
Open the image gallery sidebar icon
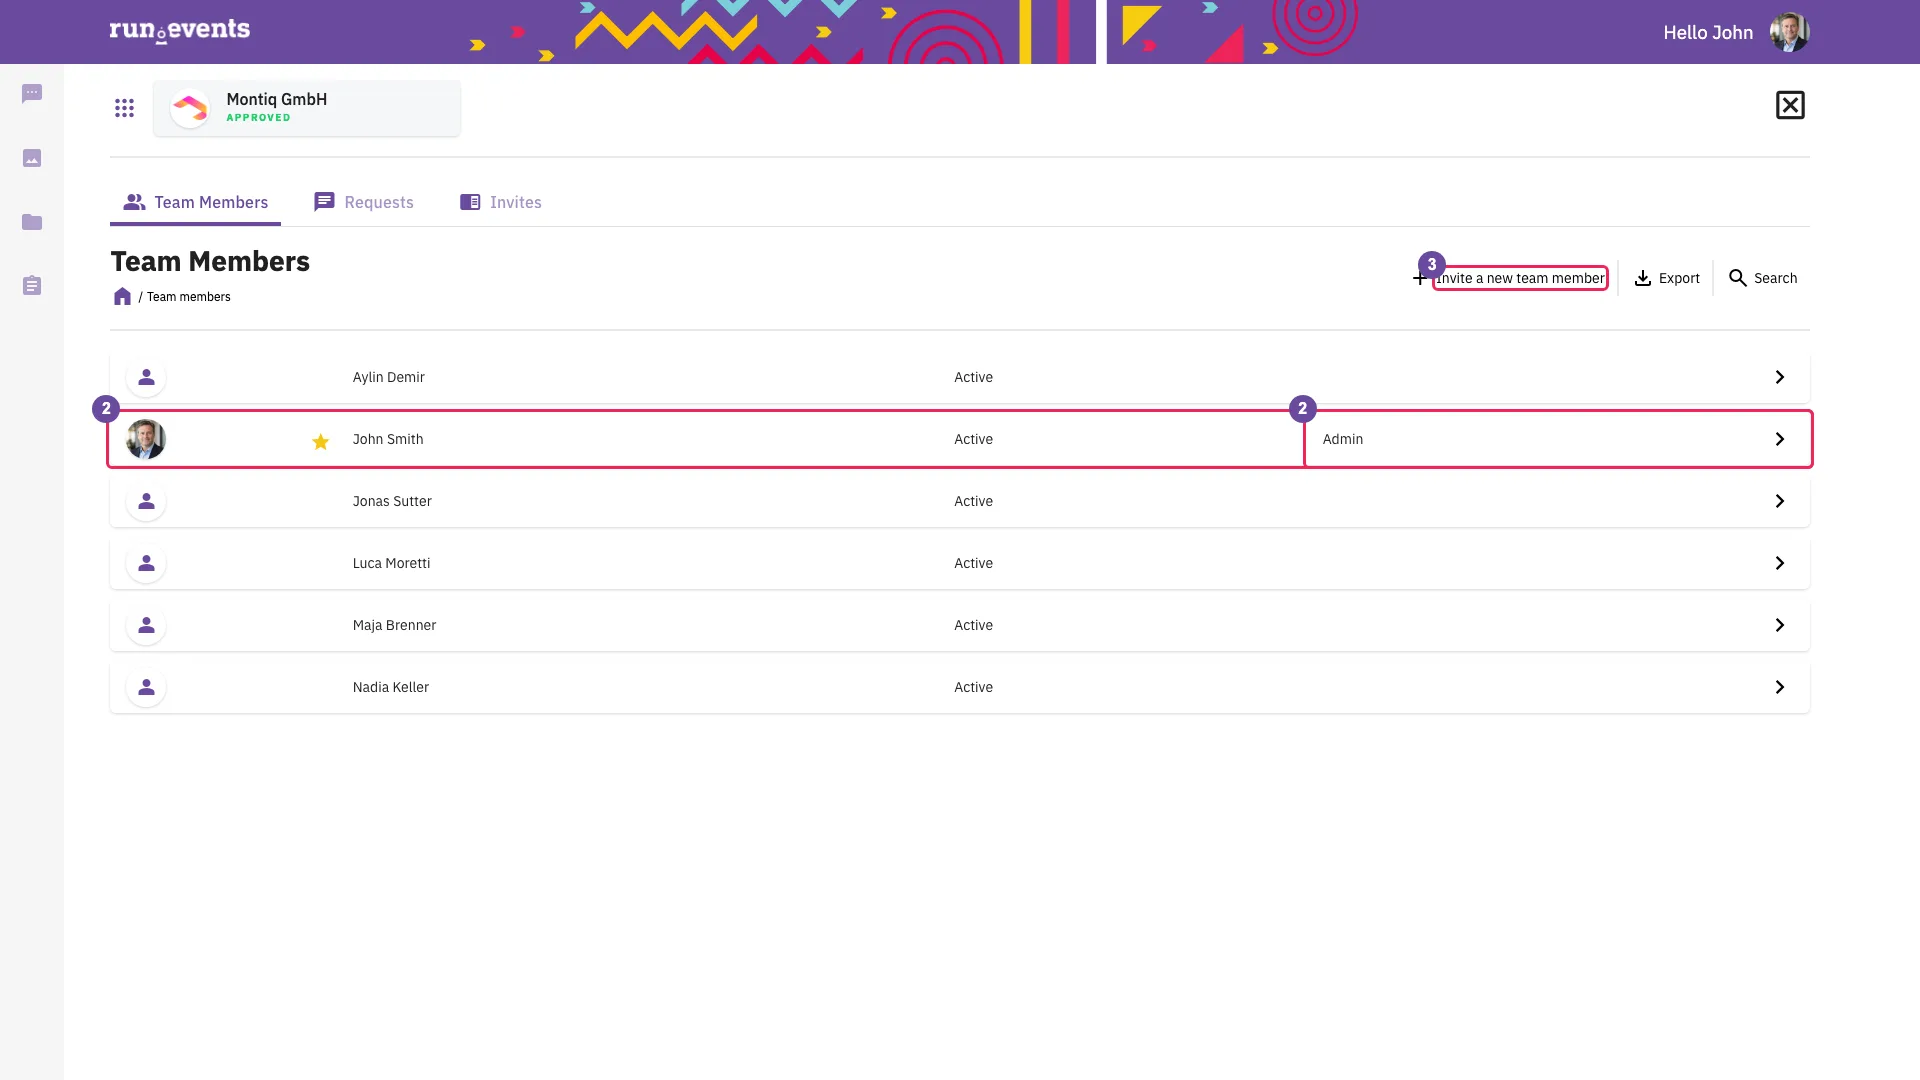click(32, 158)
